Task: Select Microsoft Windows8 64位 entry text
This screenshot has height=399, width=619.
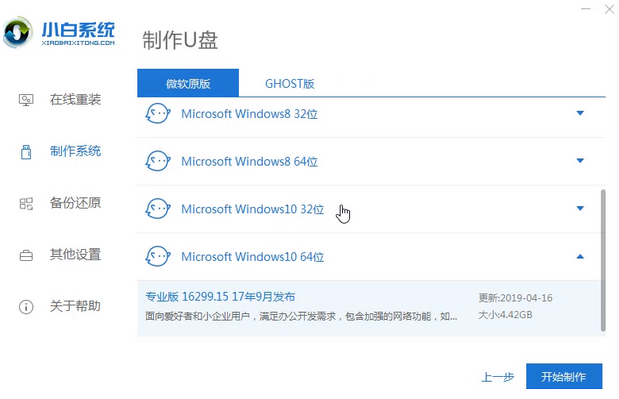Action: pos(249,161)
